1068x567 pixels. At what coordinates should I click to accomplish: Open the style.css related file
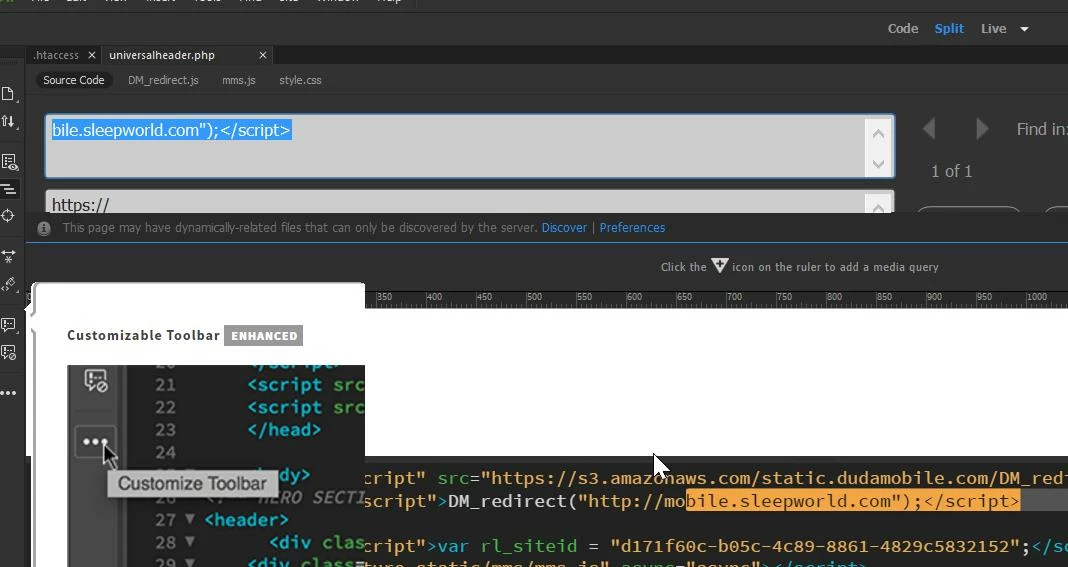point(300,80)
